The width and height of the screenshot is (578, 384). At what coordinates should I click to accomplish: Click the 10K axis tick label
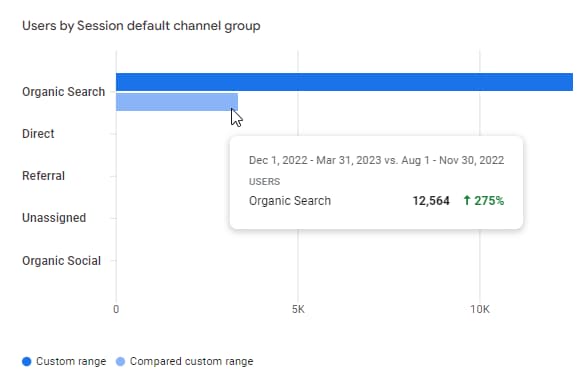pyautogui.click(x=480, y=309)
